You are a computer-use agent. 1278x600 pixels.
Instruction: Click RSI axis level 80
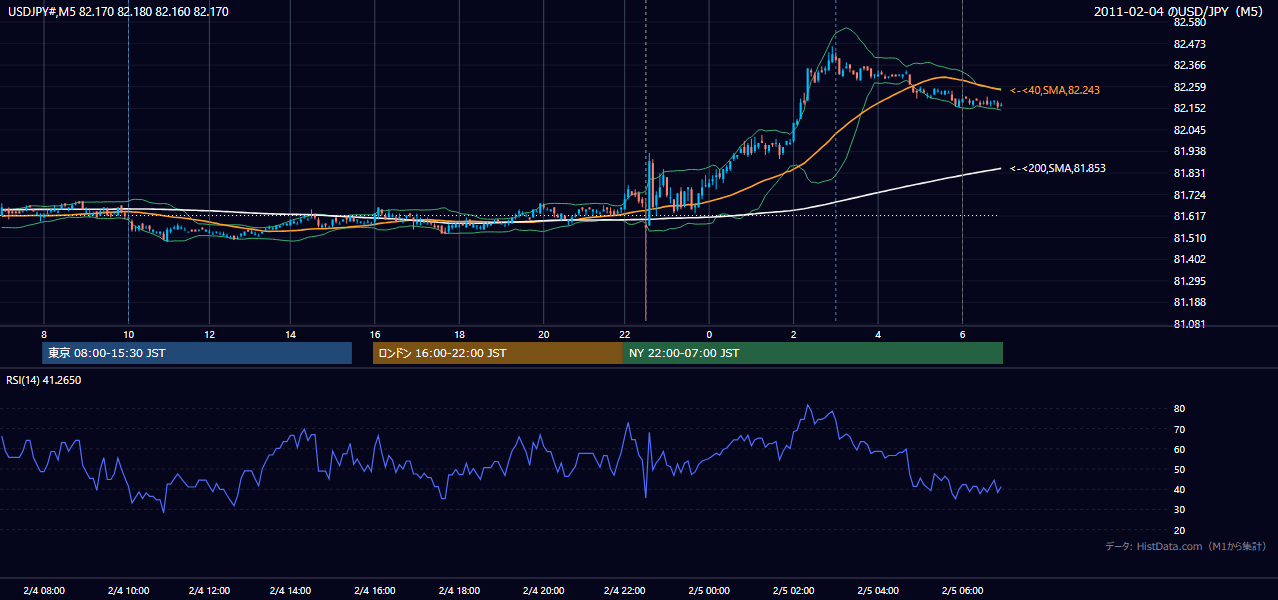coord(1179,409)
